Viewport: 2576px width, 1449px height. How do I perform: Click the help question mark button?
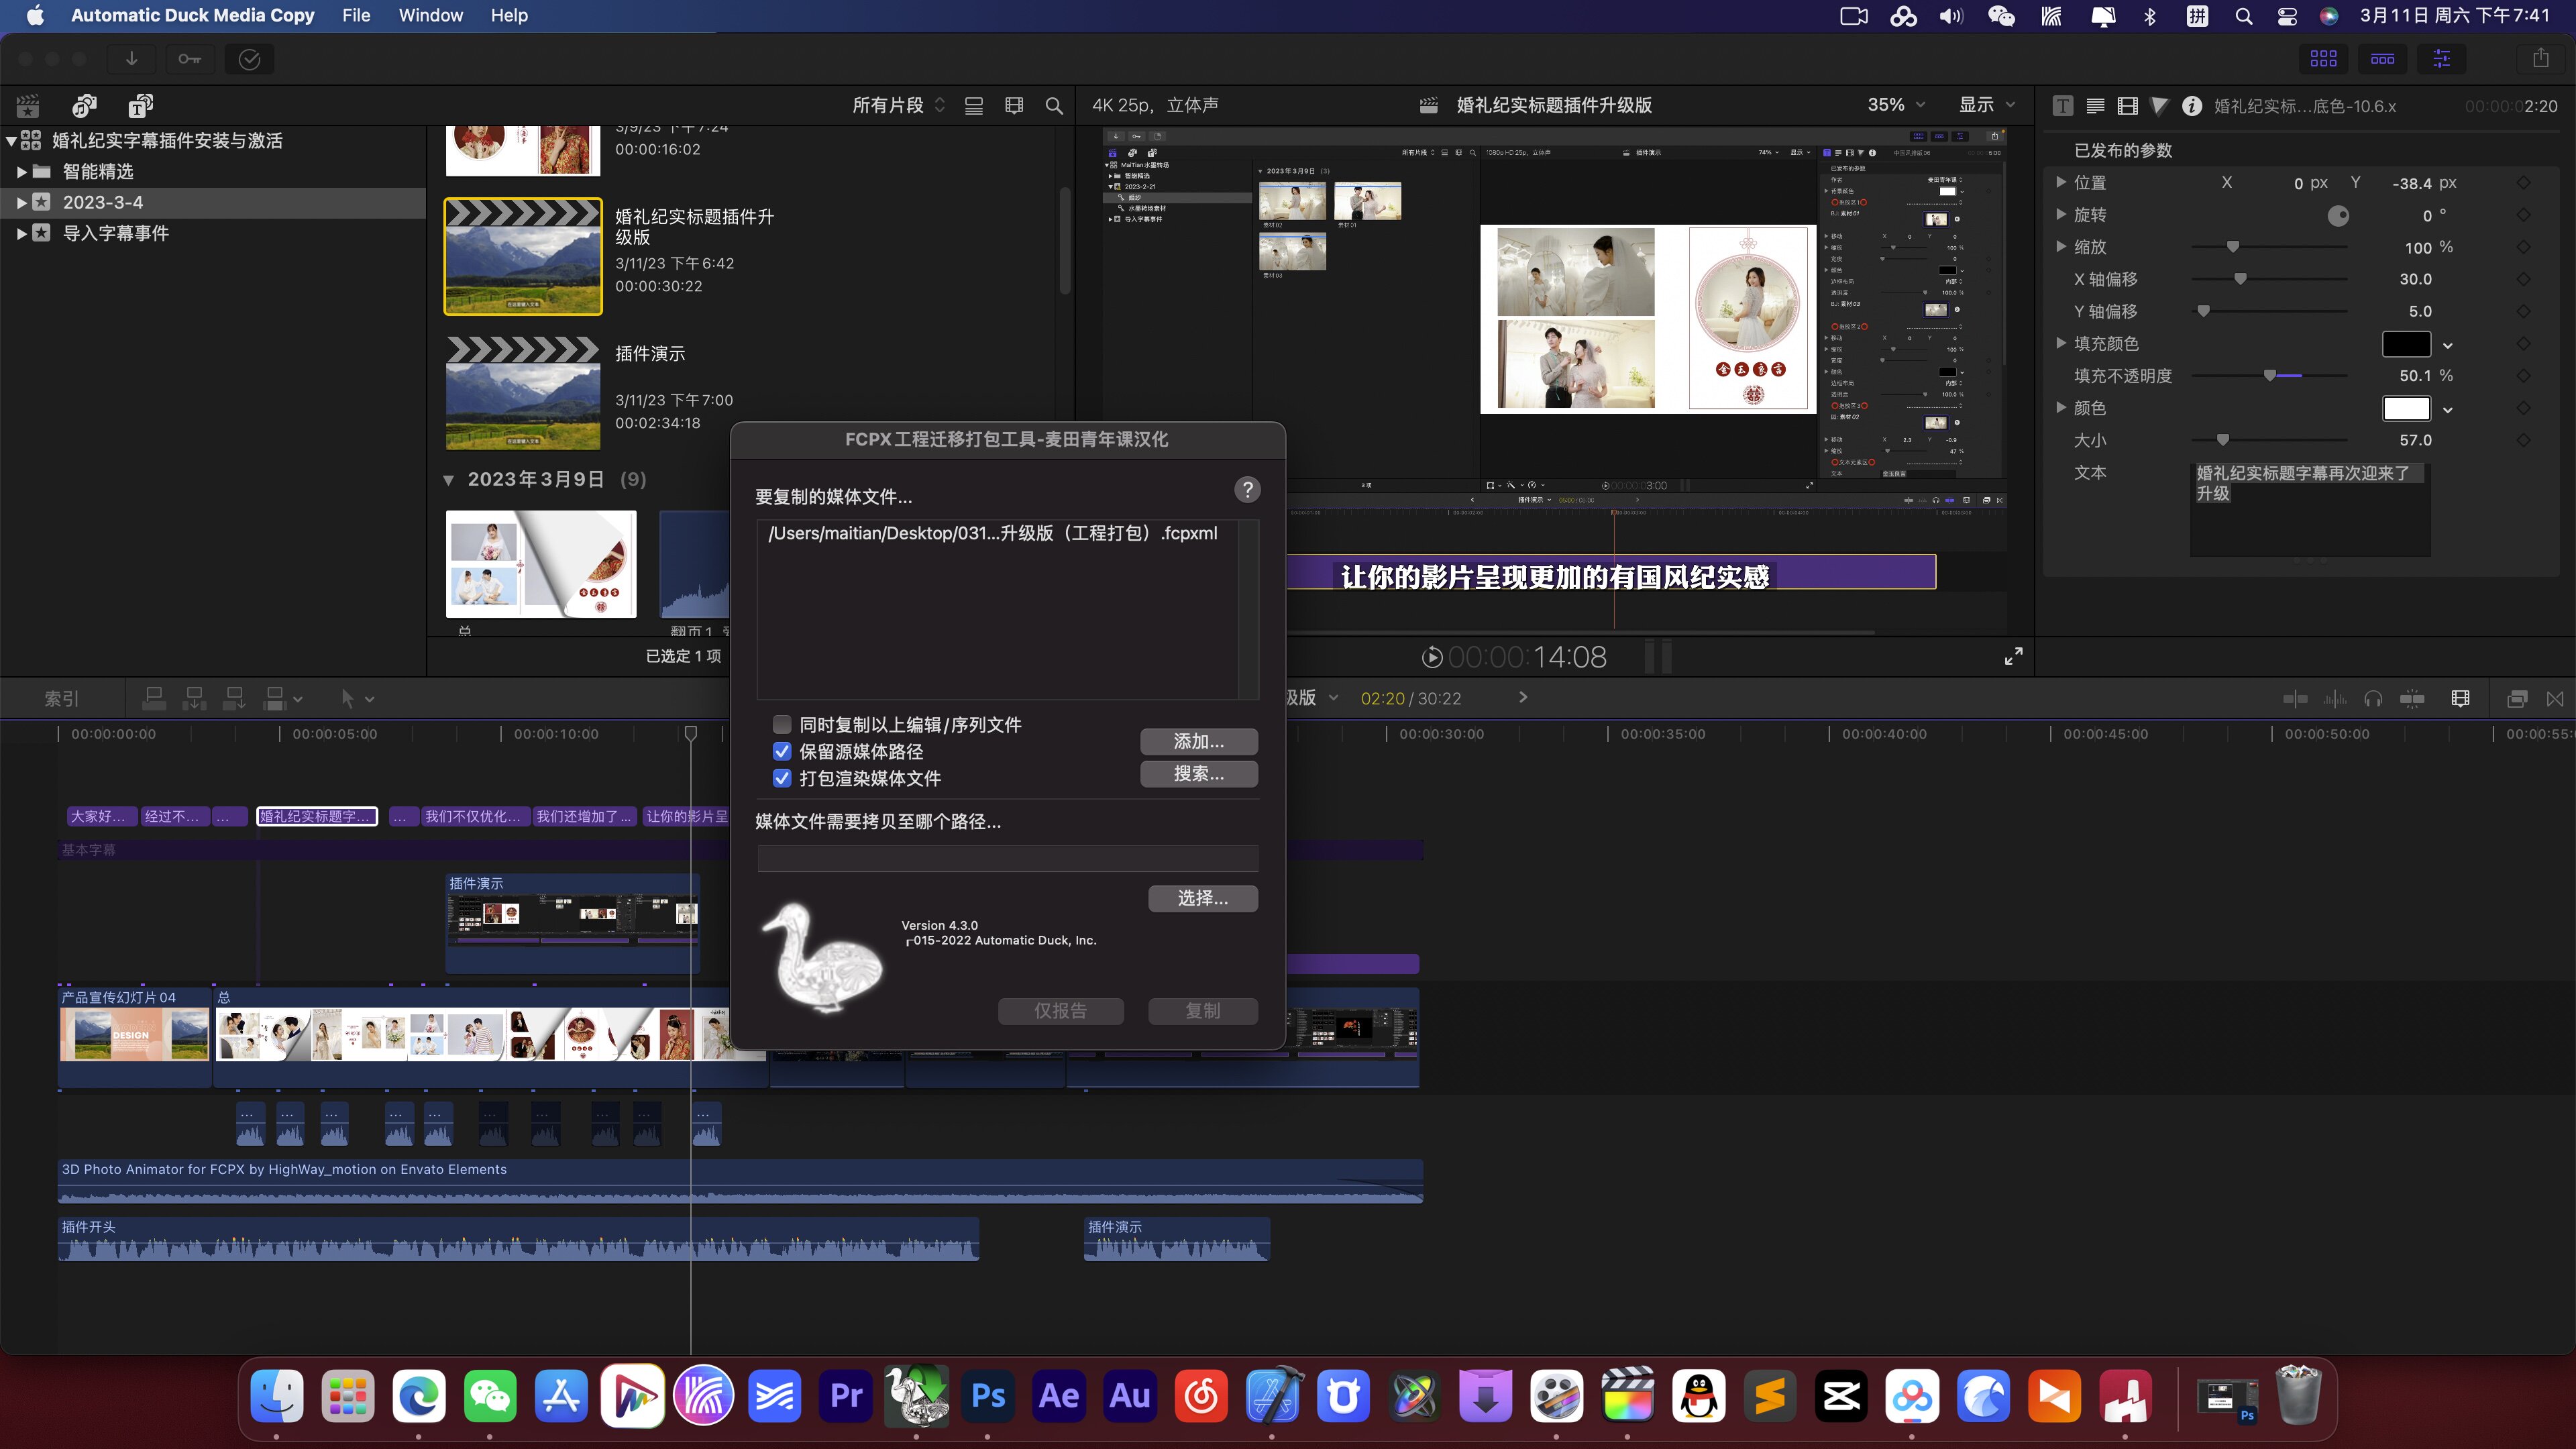pos(1247,489)
